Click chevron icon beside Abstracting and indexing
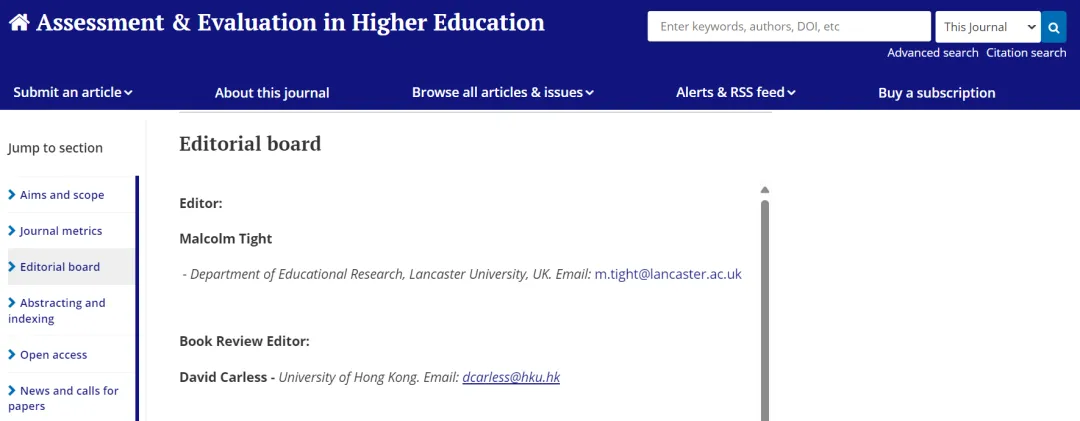This screenshot has height=421, width=1080. [12, 302]
